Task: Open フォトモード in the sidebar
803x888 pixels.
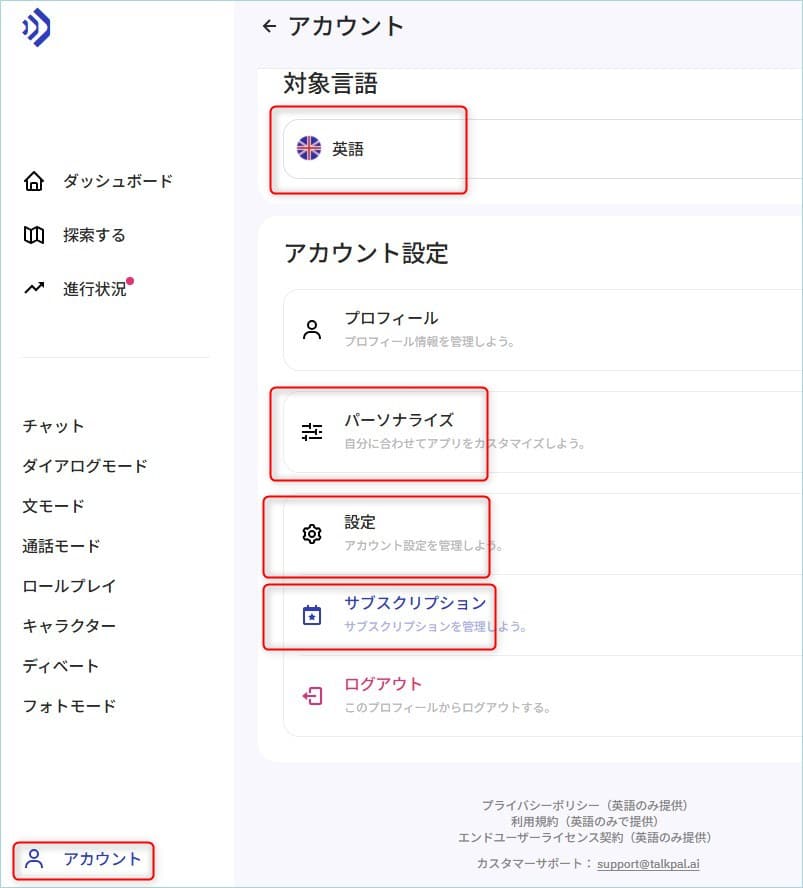Action: click(69, 706)
